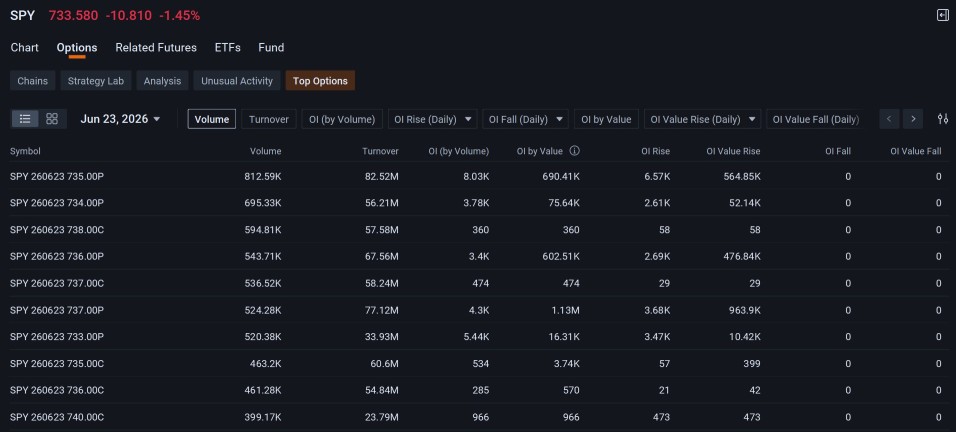Open SPY 260623 736.00P contract
956x432 pixels.
57,257
